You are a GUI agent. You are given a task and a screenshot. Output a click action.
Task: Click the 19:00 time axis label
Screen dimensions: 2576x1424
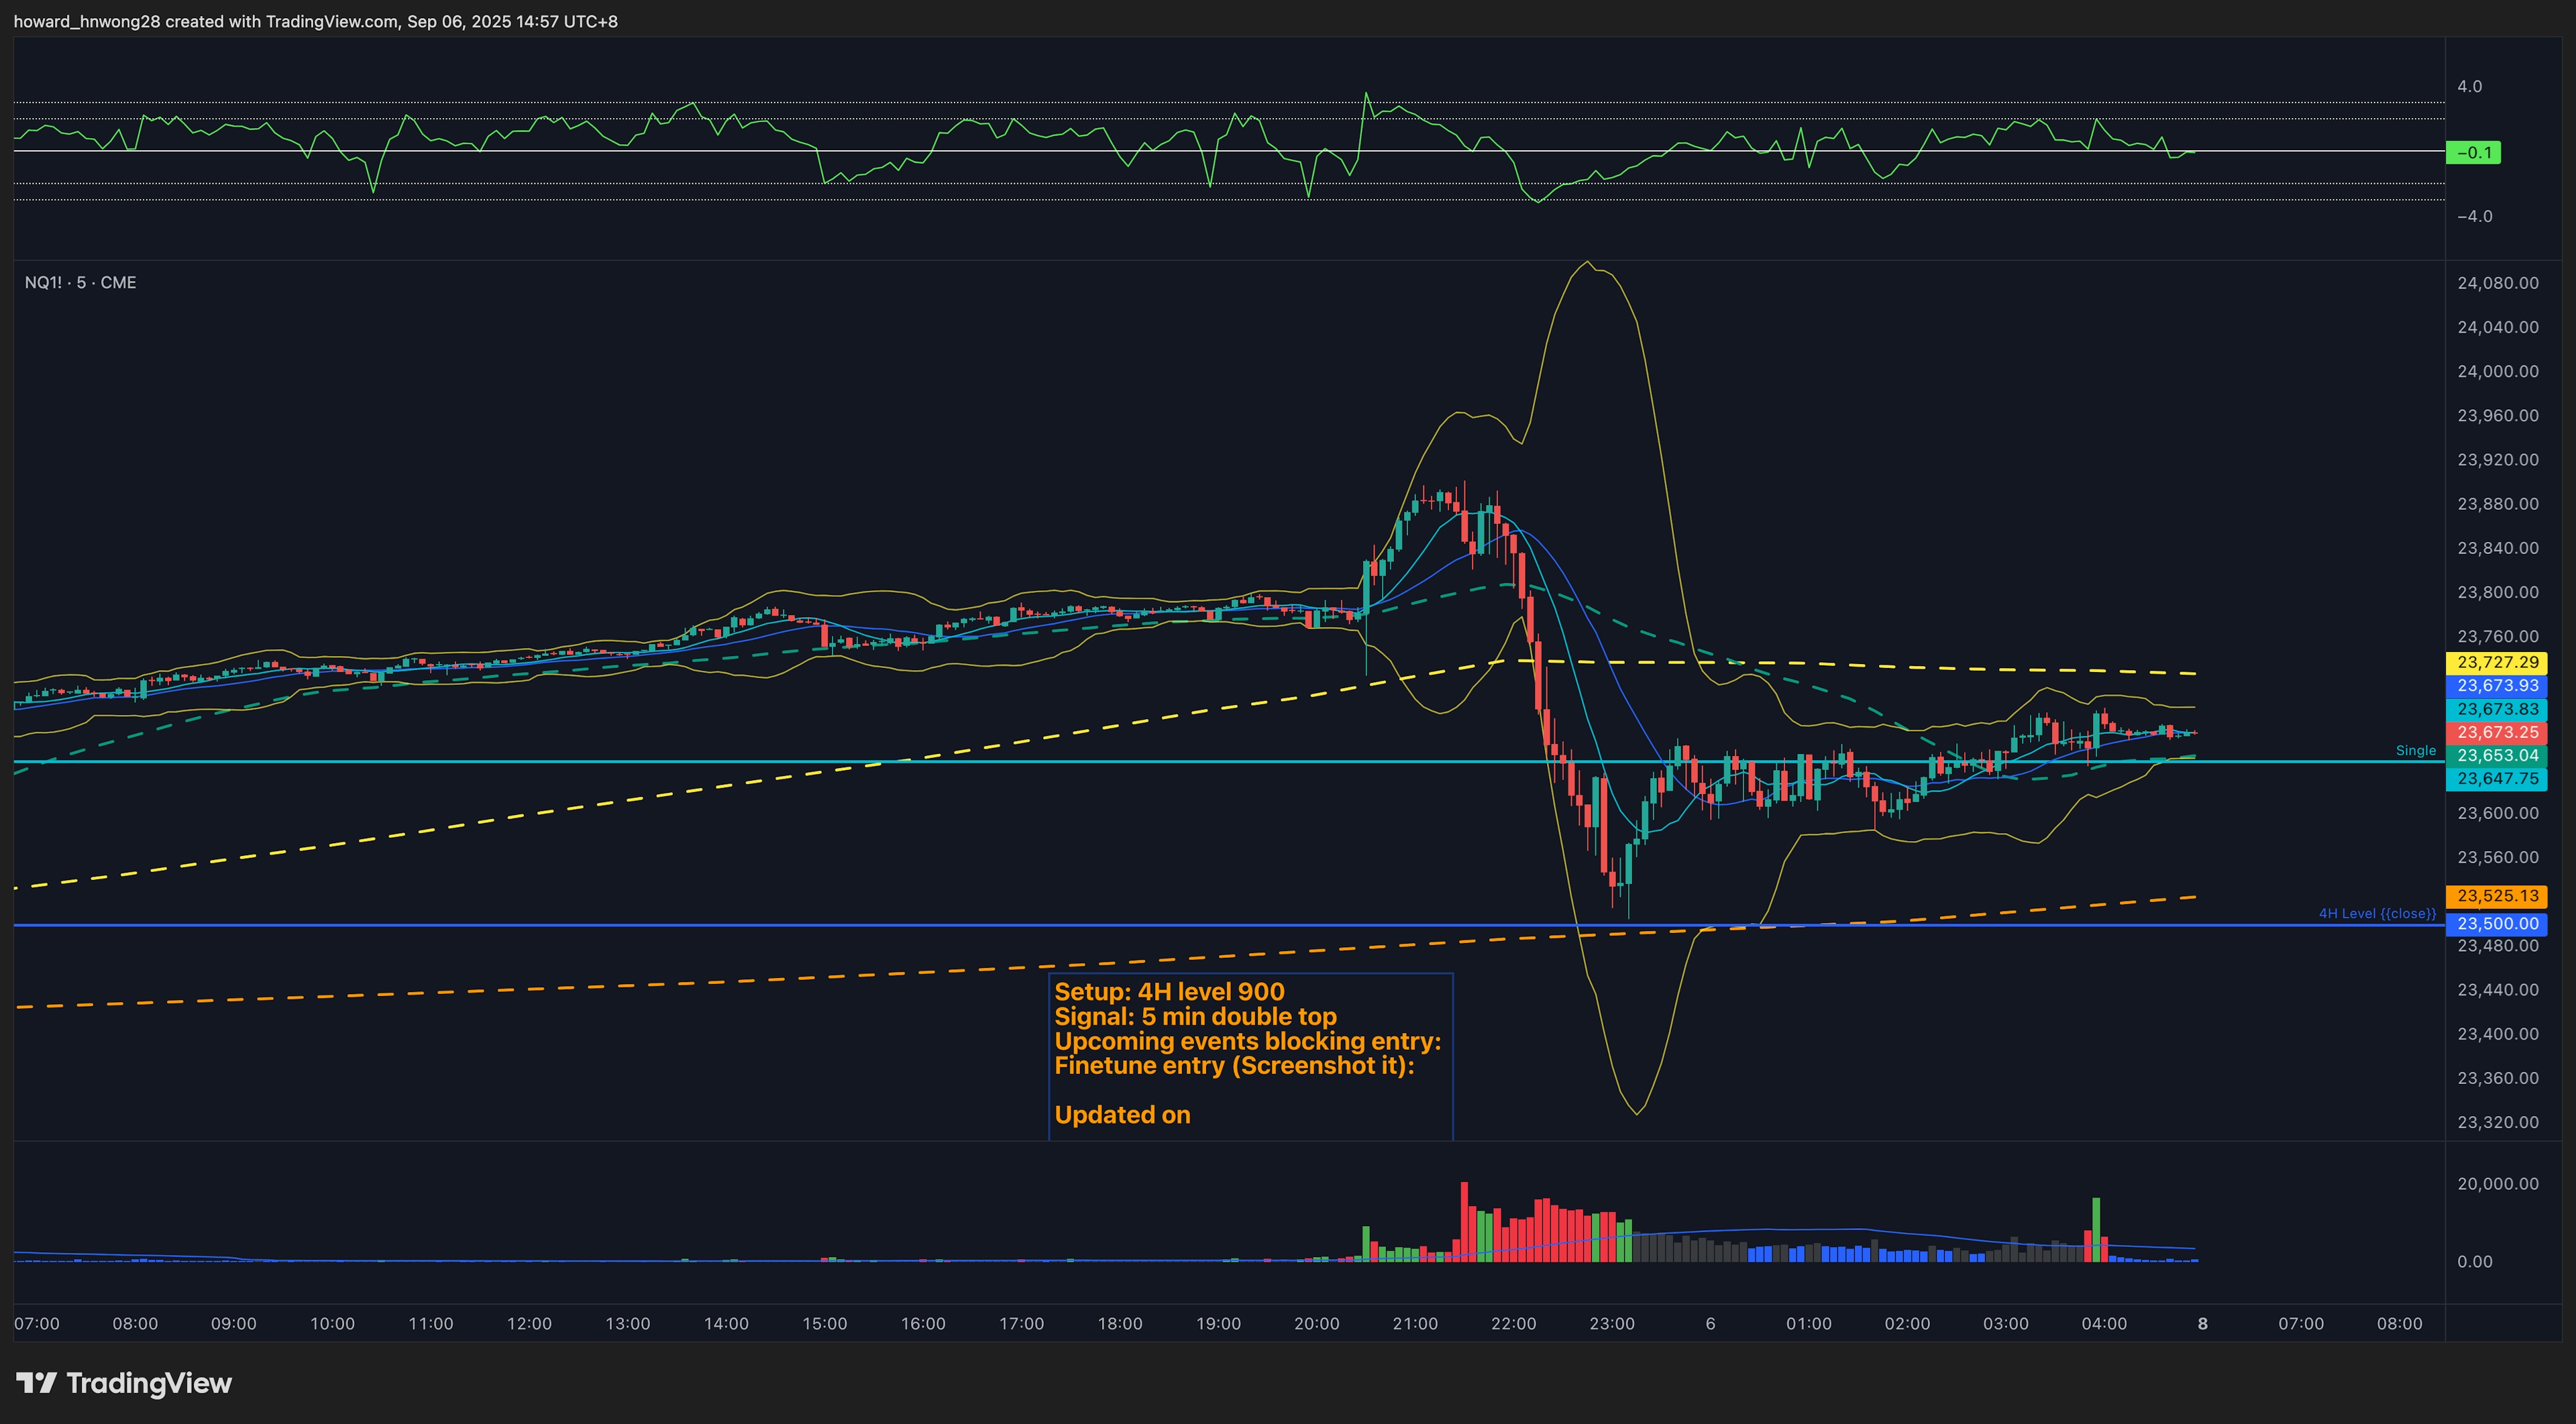1218,1324
